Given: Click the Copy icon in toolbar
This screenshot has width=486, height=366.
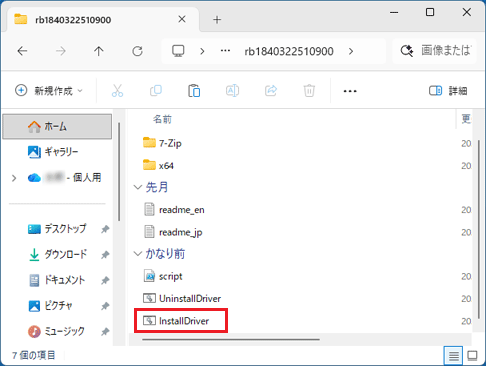Looking at the screenshot, I should click(156, 91).
